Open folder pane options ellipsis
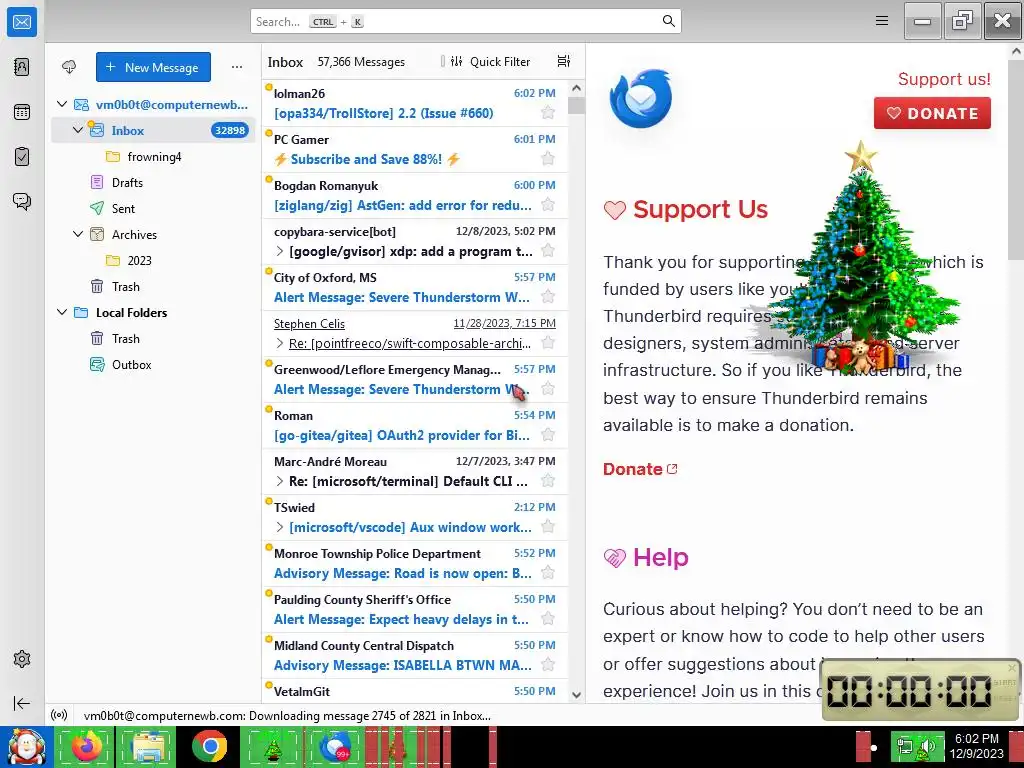Screen dimensions: 1024x768 pos(236,67)
